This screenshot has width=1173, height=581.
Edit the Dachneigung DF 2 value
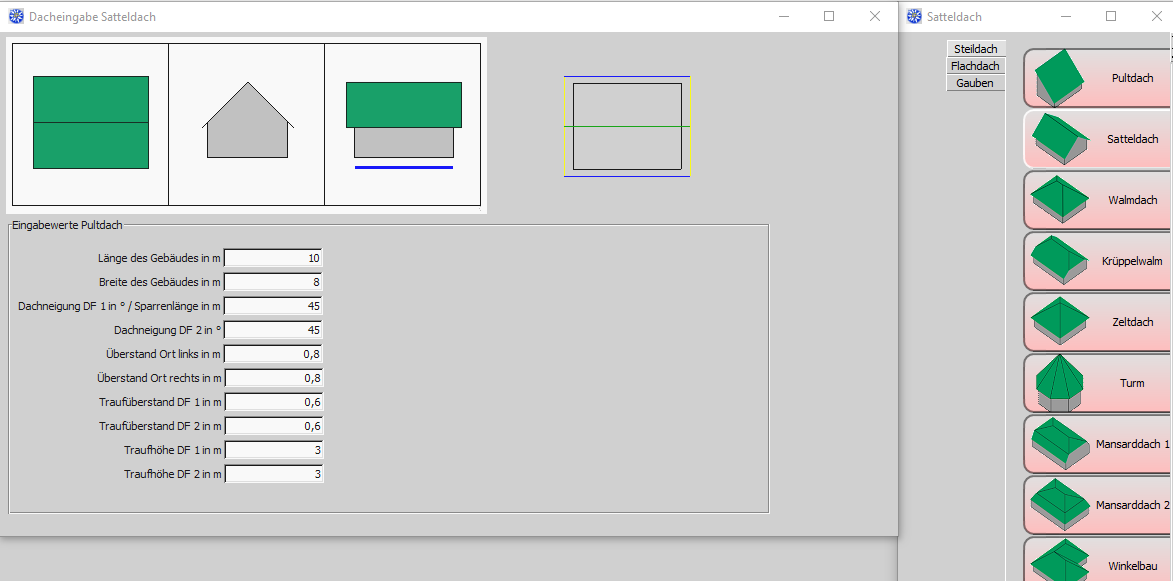coord(274,330)
